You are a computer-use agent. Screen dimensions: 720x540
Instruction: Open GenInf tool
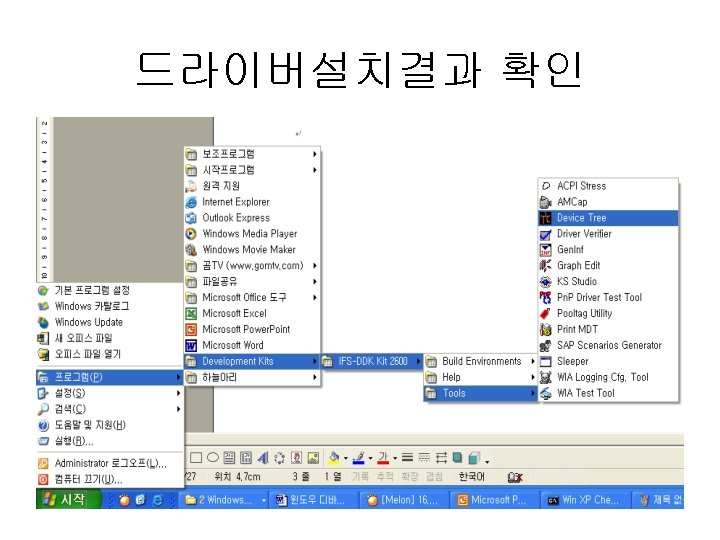tap(608, 250)
